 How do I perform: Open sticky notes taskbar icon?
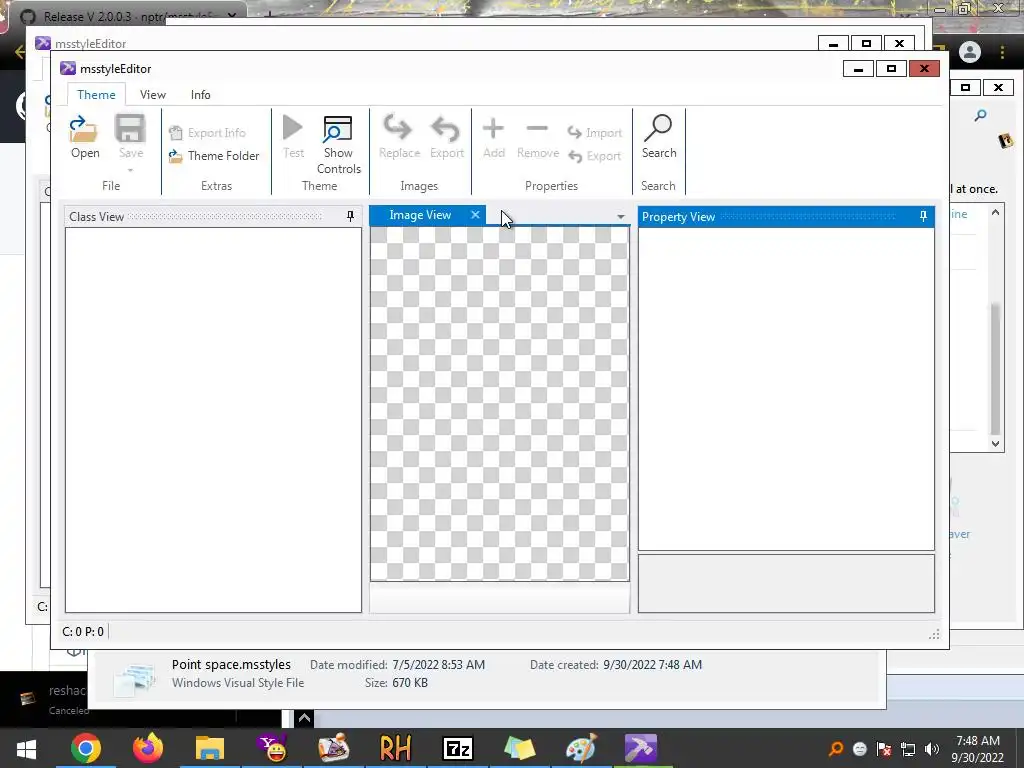pos(519,748)
